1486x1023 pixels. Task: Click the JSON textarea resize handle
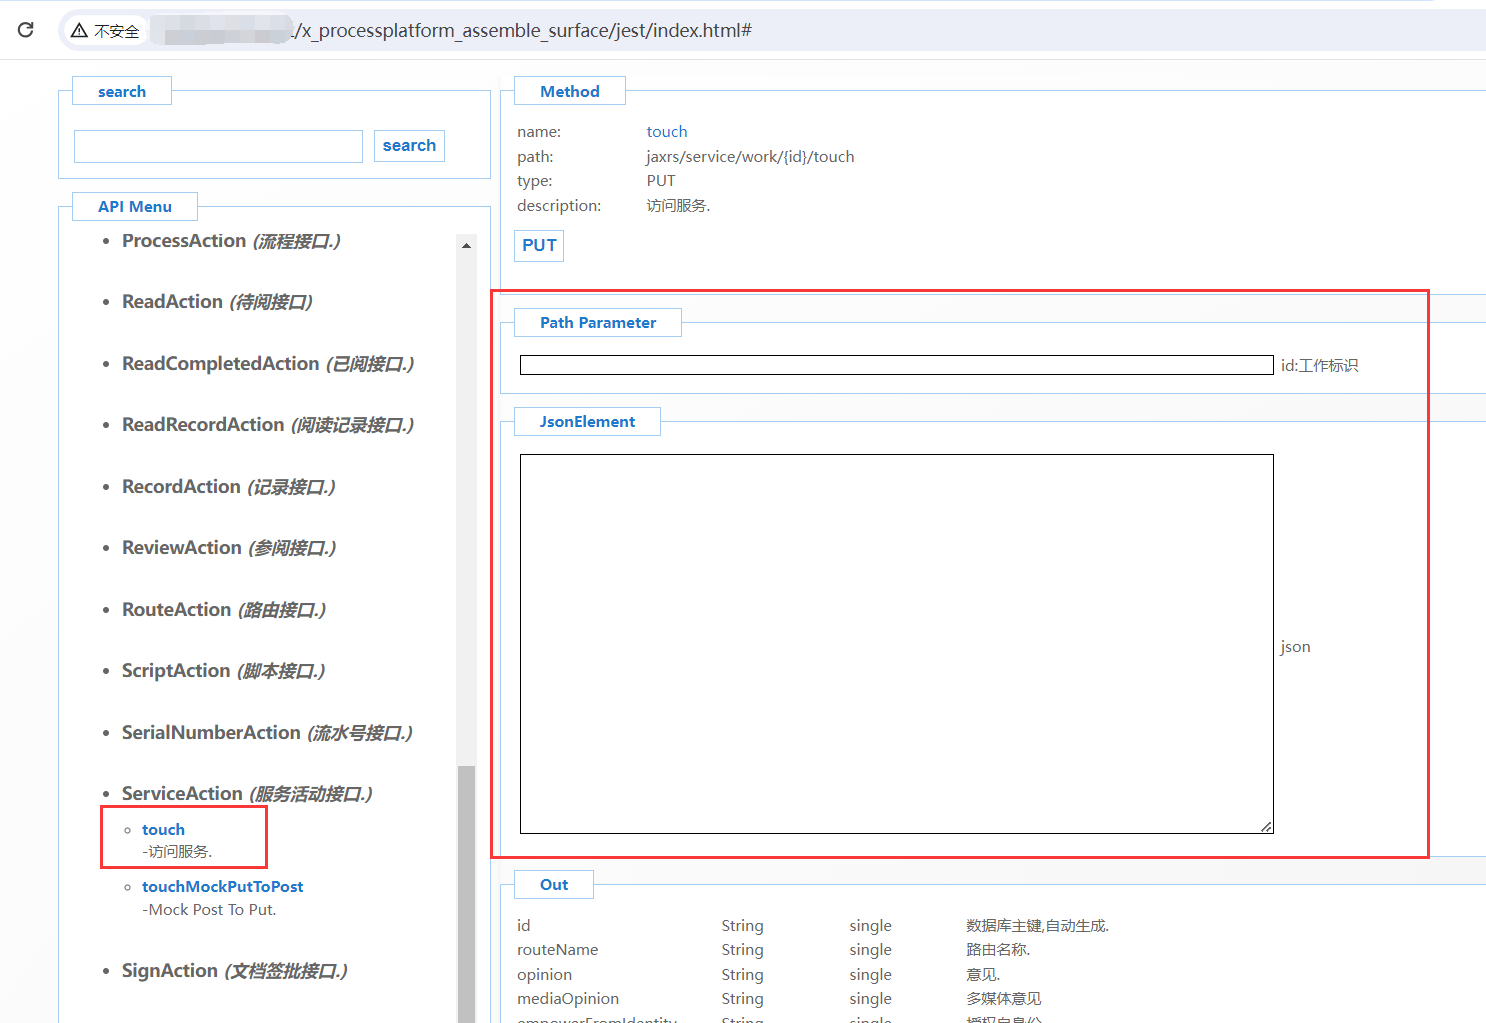click(1266, 826)
